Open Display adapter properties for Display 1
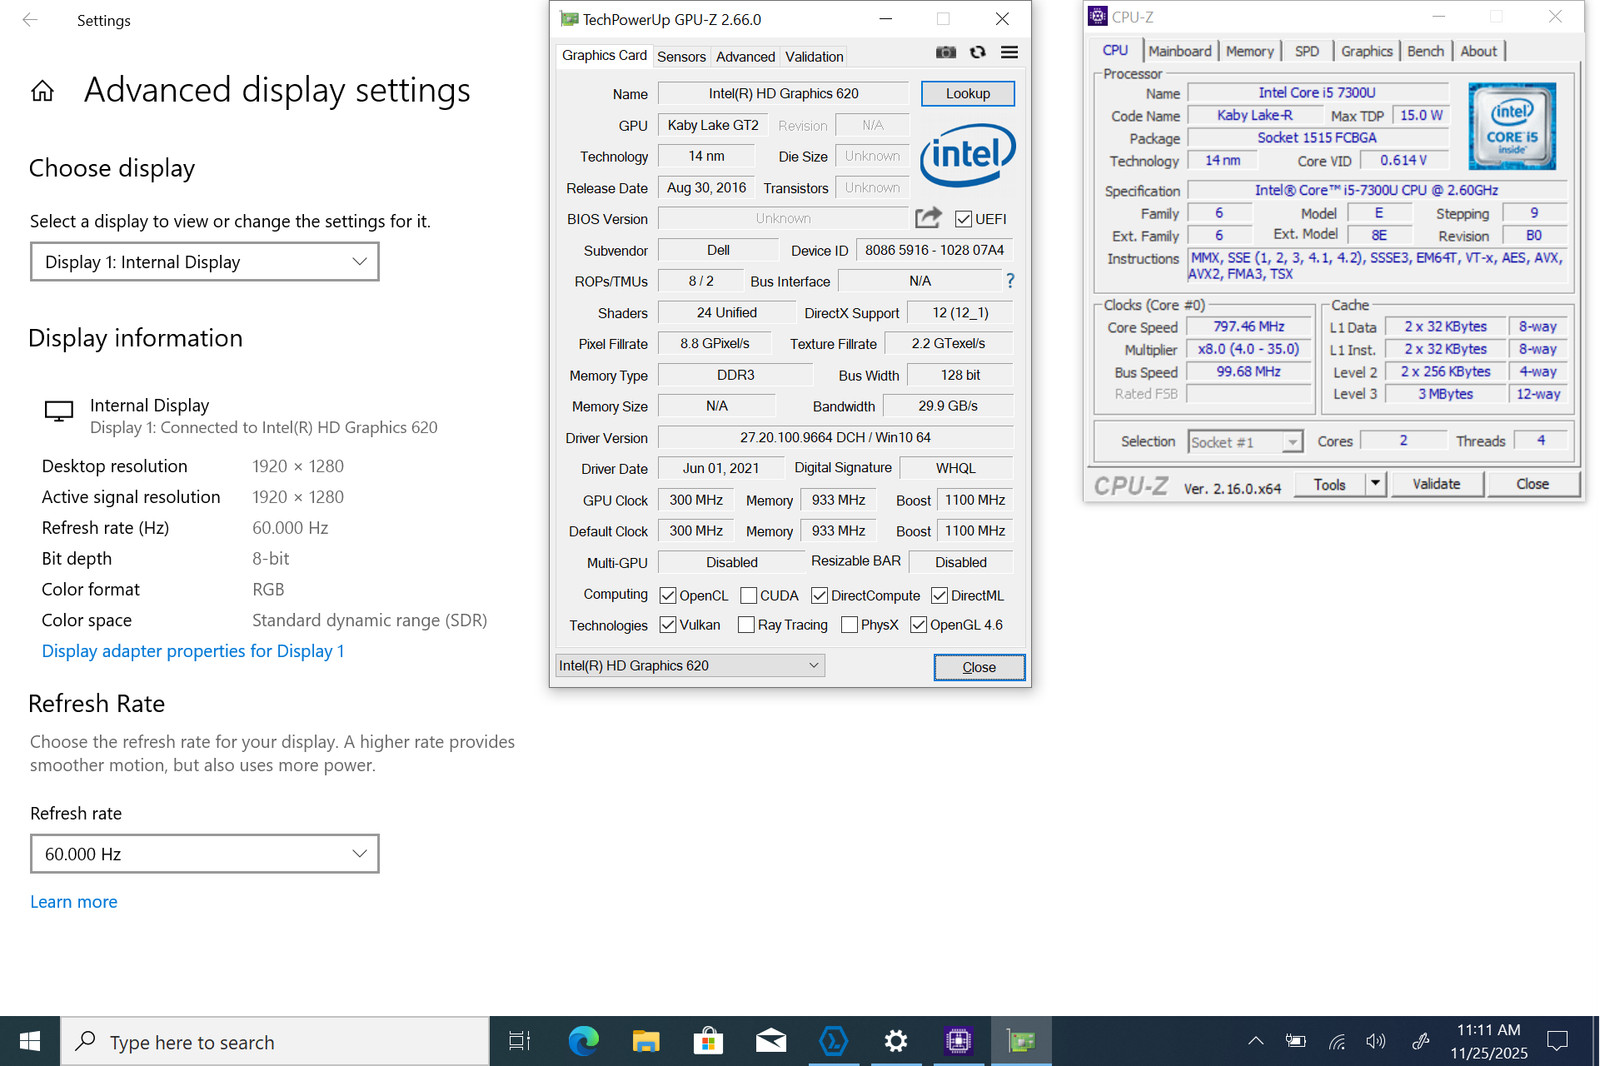The image size is (1600, 1066). pyautogui.click(x=193, y=651)
